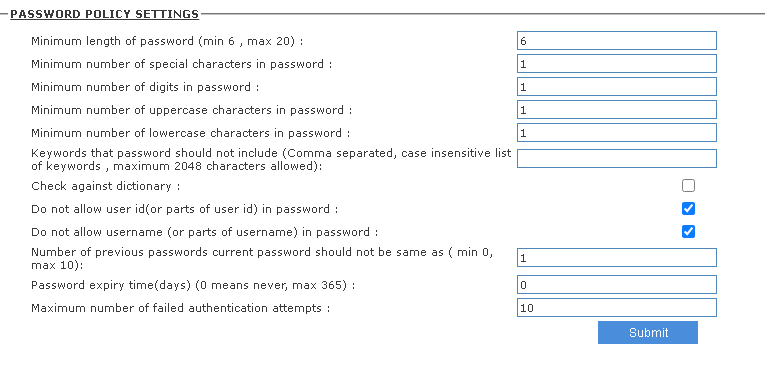
Task: Click the minimum password length field
Action: [x=617, y=41]
